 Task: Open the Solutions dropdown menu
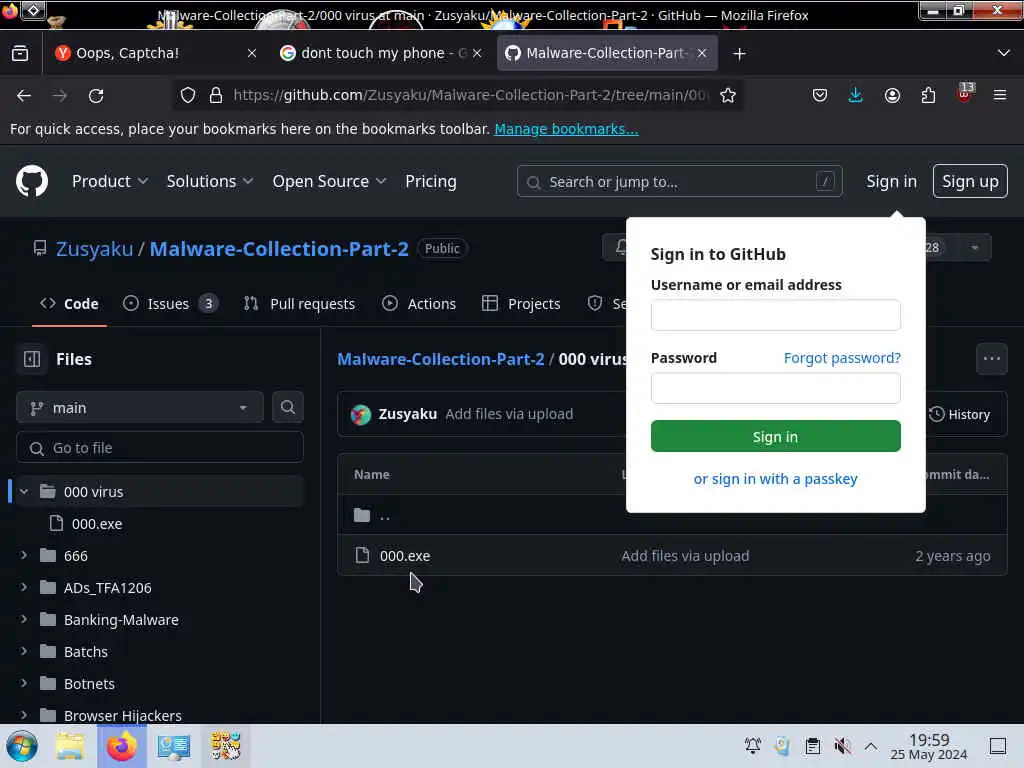[x=210, y=182]
